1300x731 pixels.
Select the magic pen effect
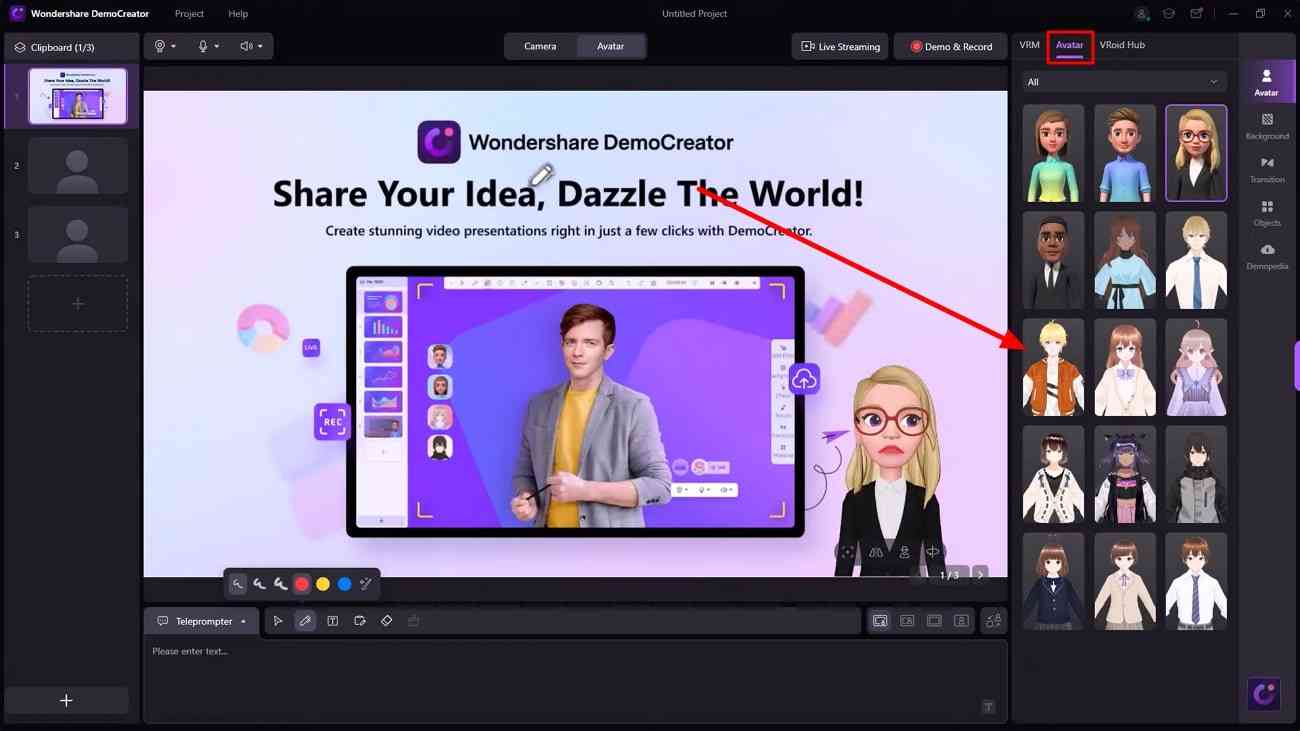point(366,584)
